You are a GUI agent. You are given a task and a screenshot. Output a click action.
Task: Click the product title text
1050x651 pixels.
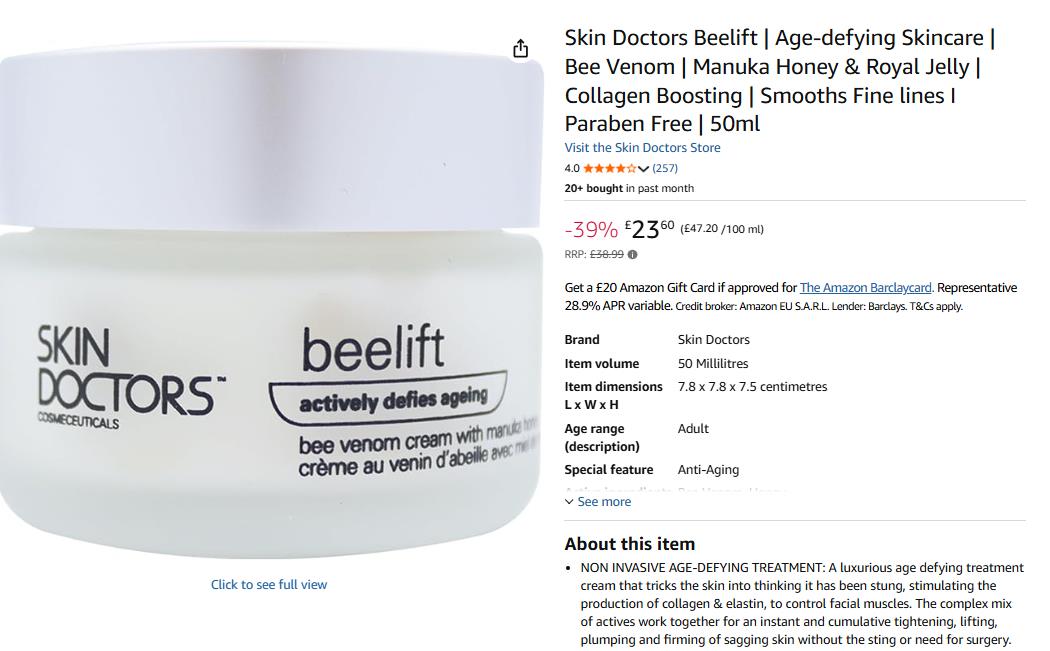click(779, 80)
